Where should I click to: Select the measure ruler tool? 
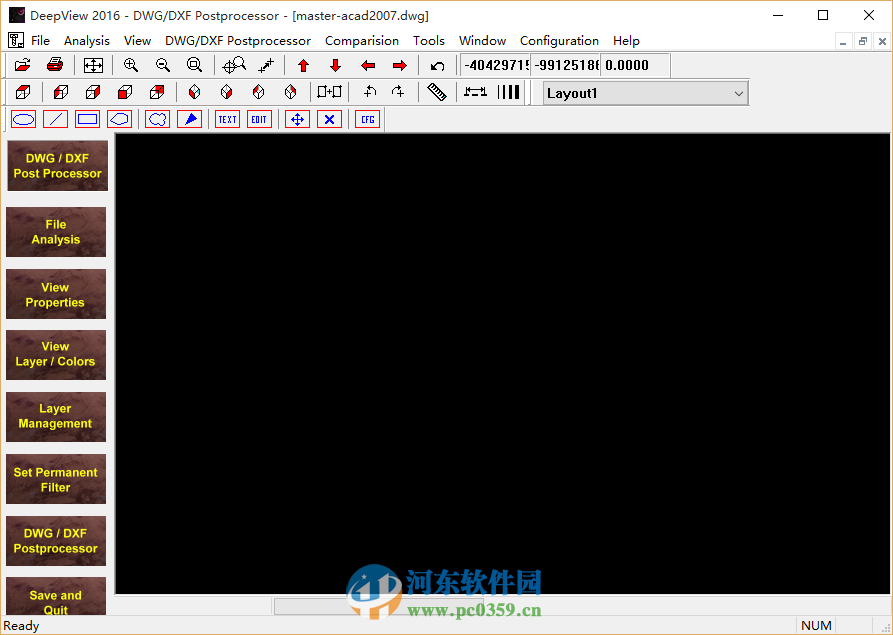[437, 91]
